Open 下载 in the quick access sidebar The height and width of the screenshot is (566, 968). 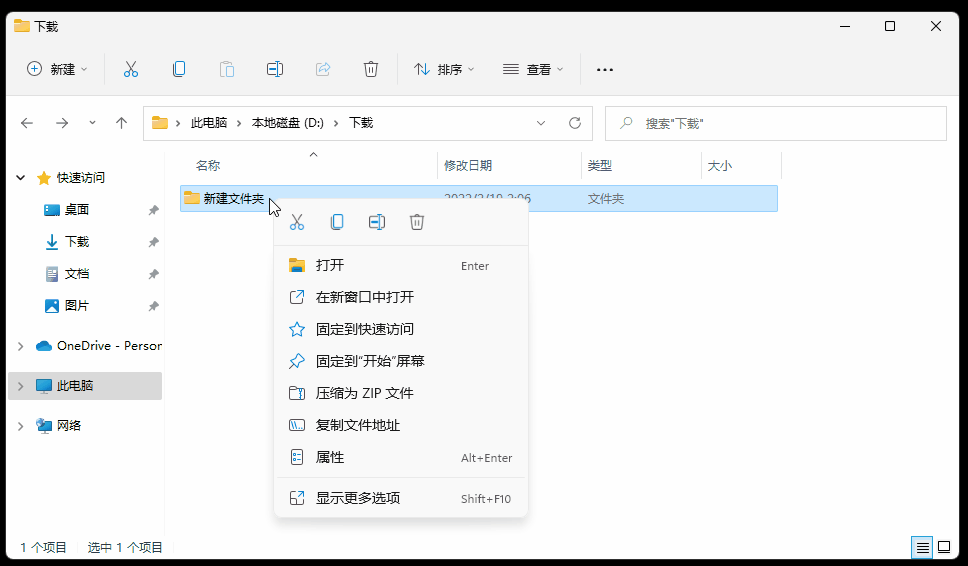77,242
